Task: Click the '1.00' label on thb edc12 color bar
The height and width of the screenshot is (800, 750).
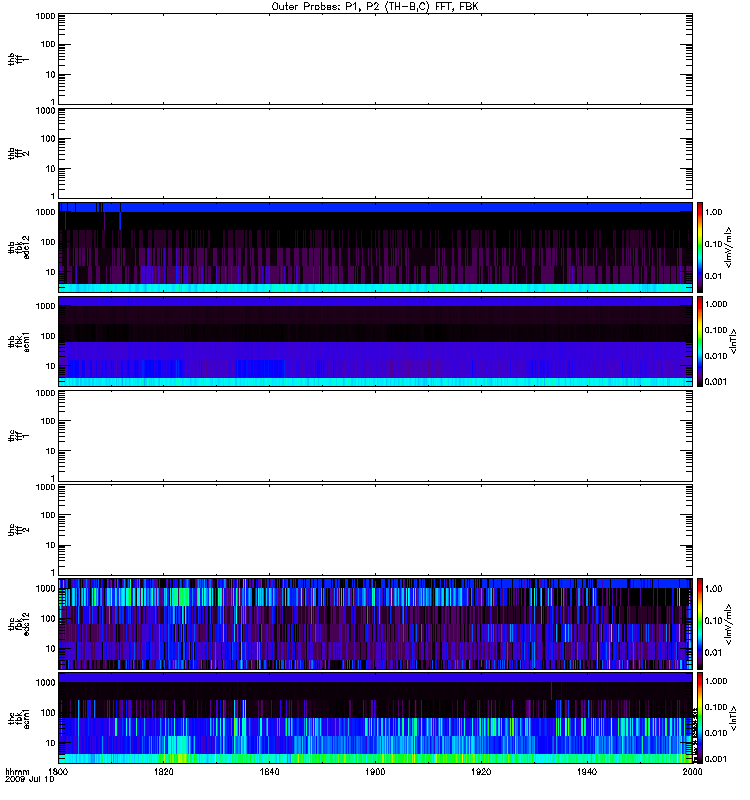Action: click(713, 212)
